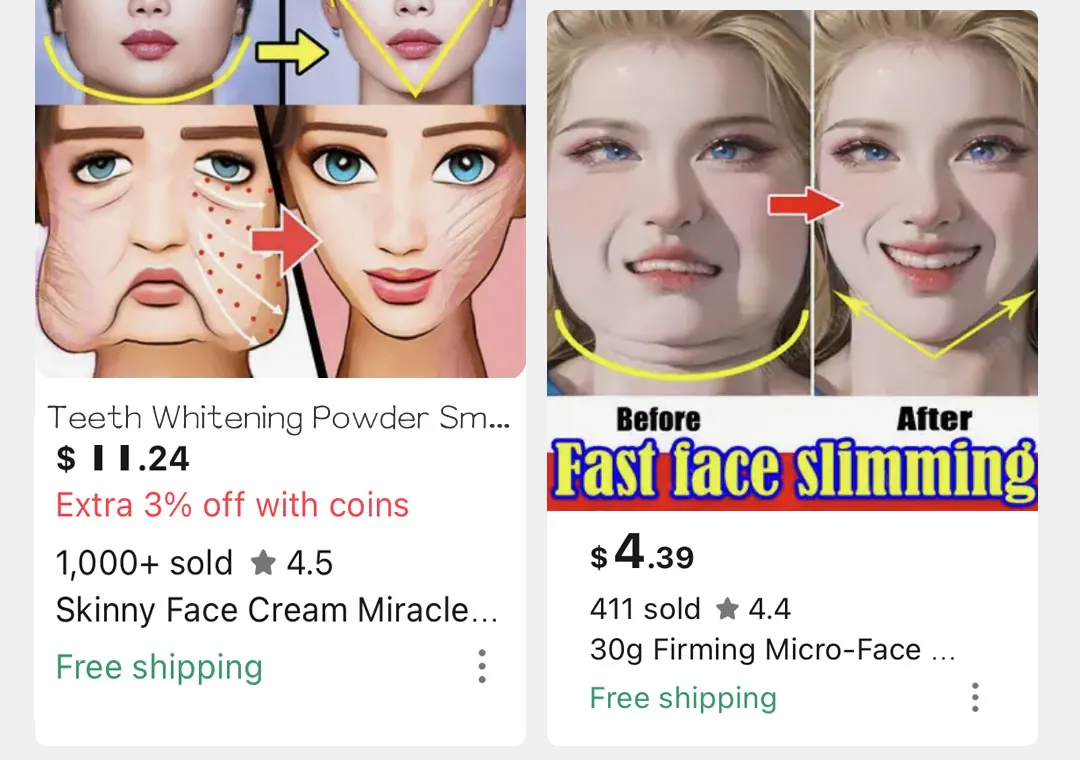Click the '411 sold' count
Screen dimensions: 1080x760
[x=645, y=609]
